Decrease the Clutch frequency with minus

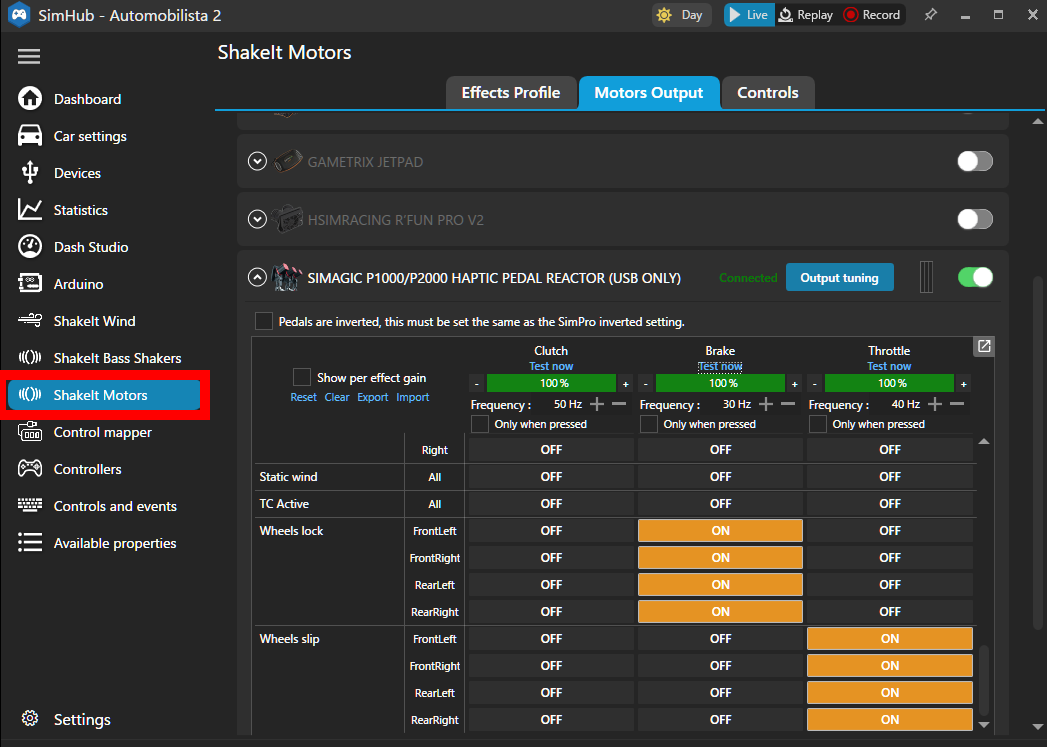tap(619, 404)
